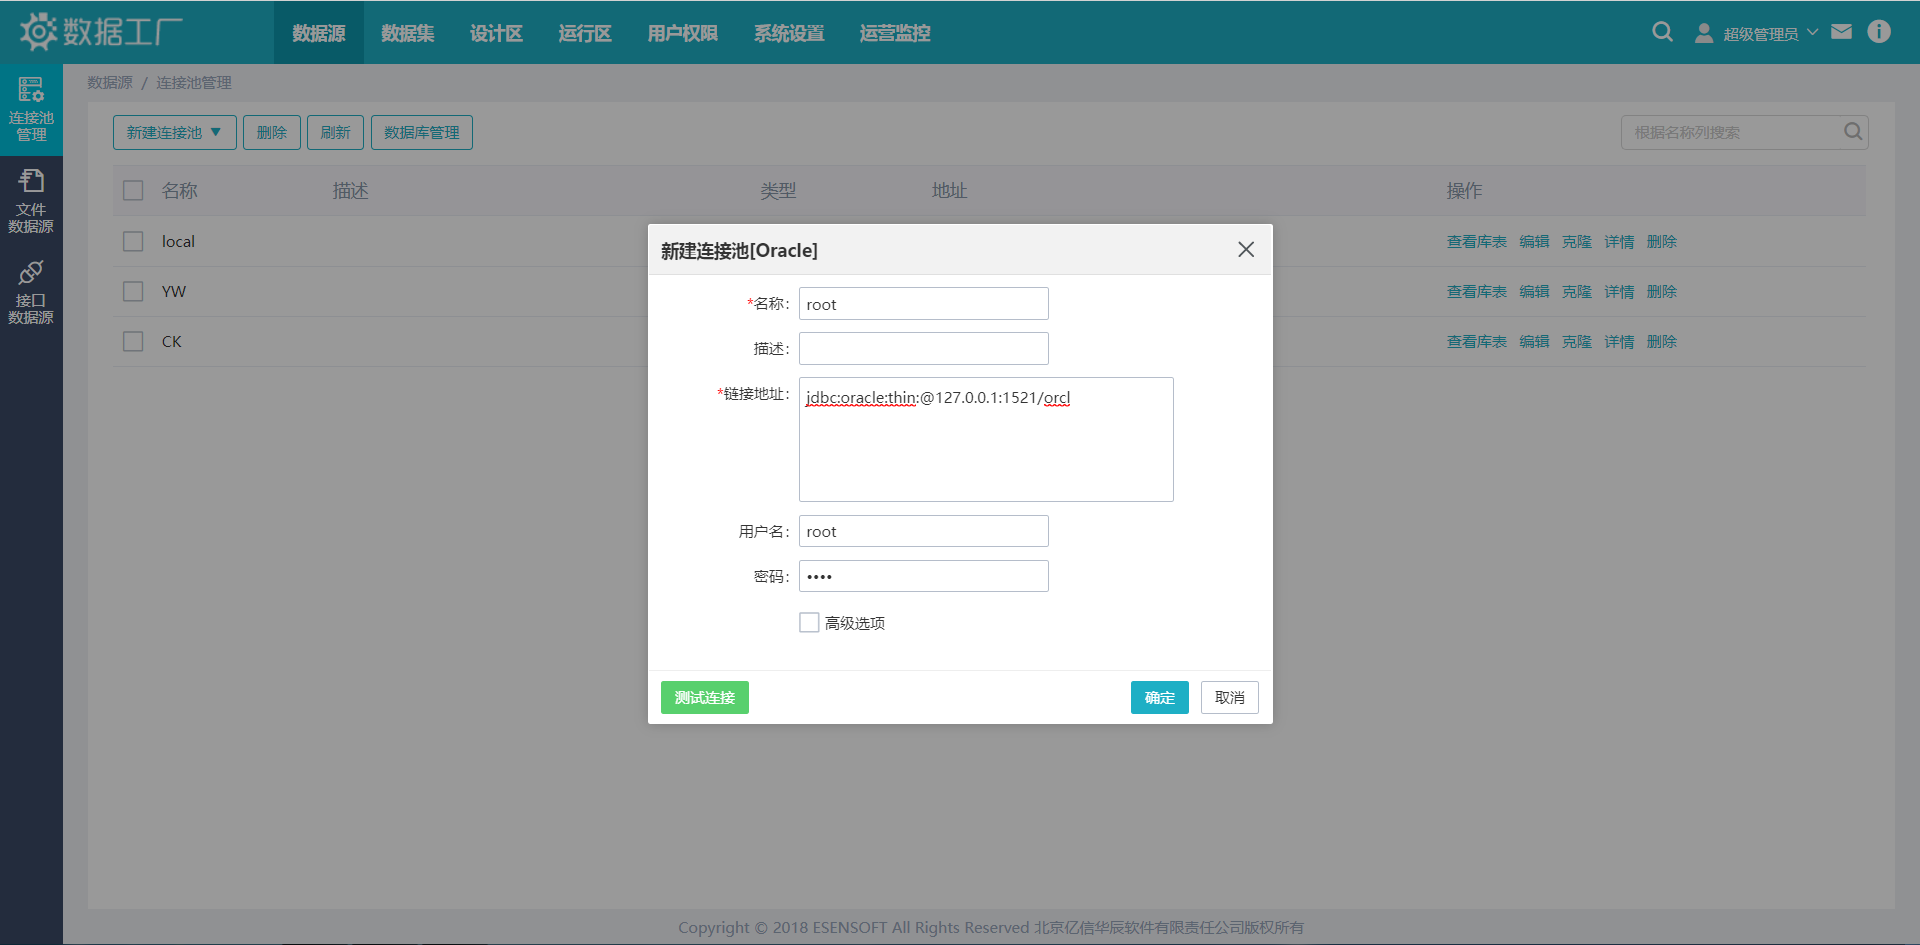Screen dimensions: 1920x945
Task: Click 克隆 link in YW row
Action: (1577, 291)
